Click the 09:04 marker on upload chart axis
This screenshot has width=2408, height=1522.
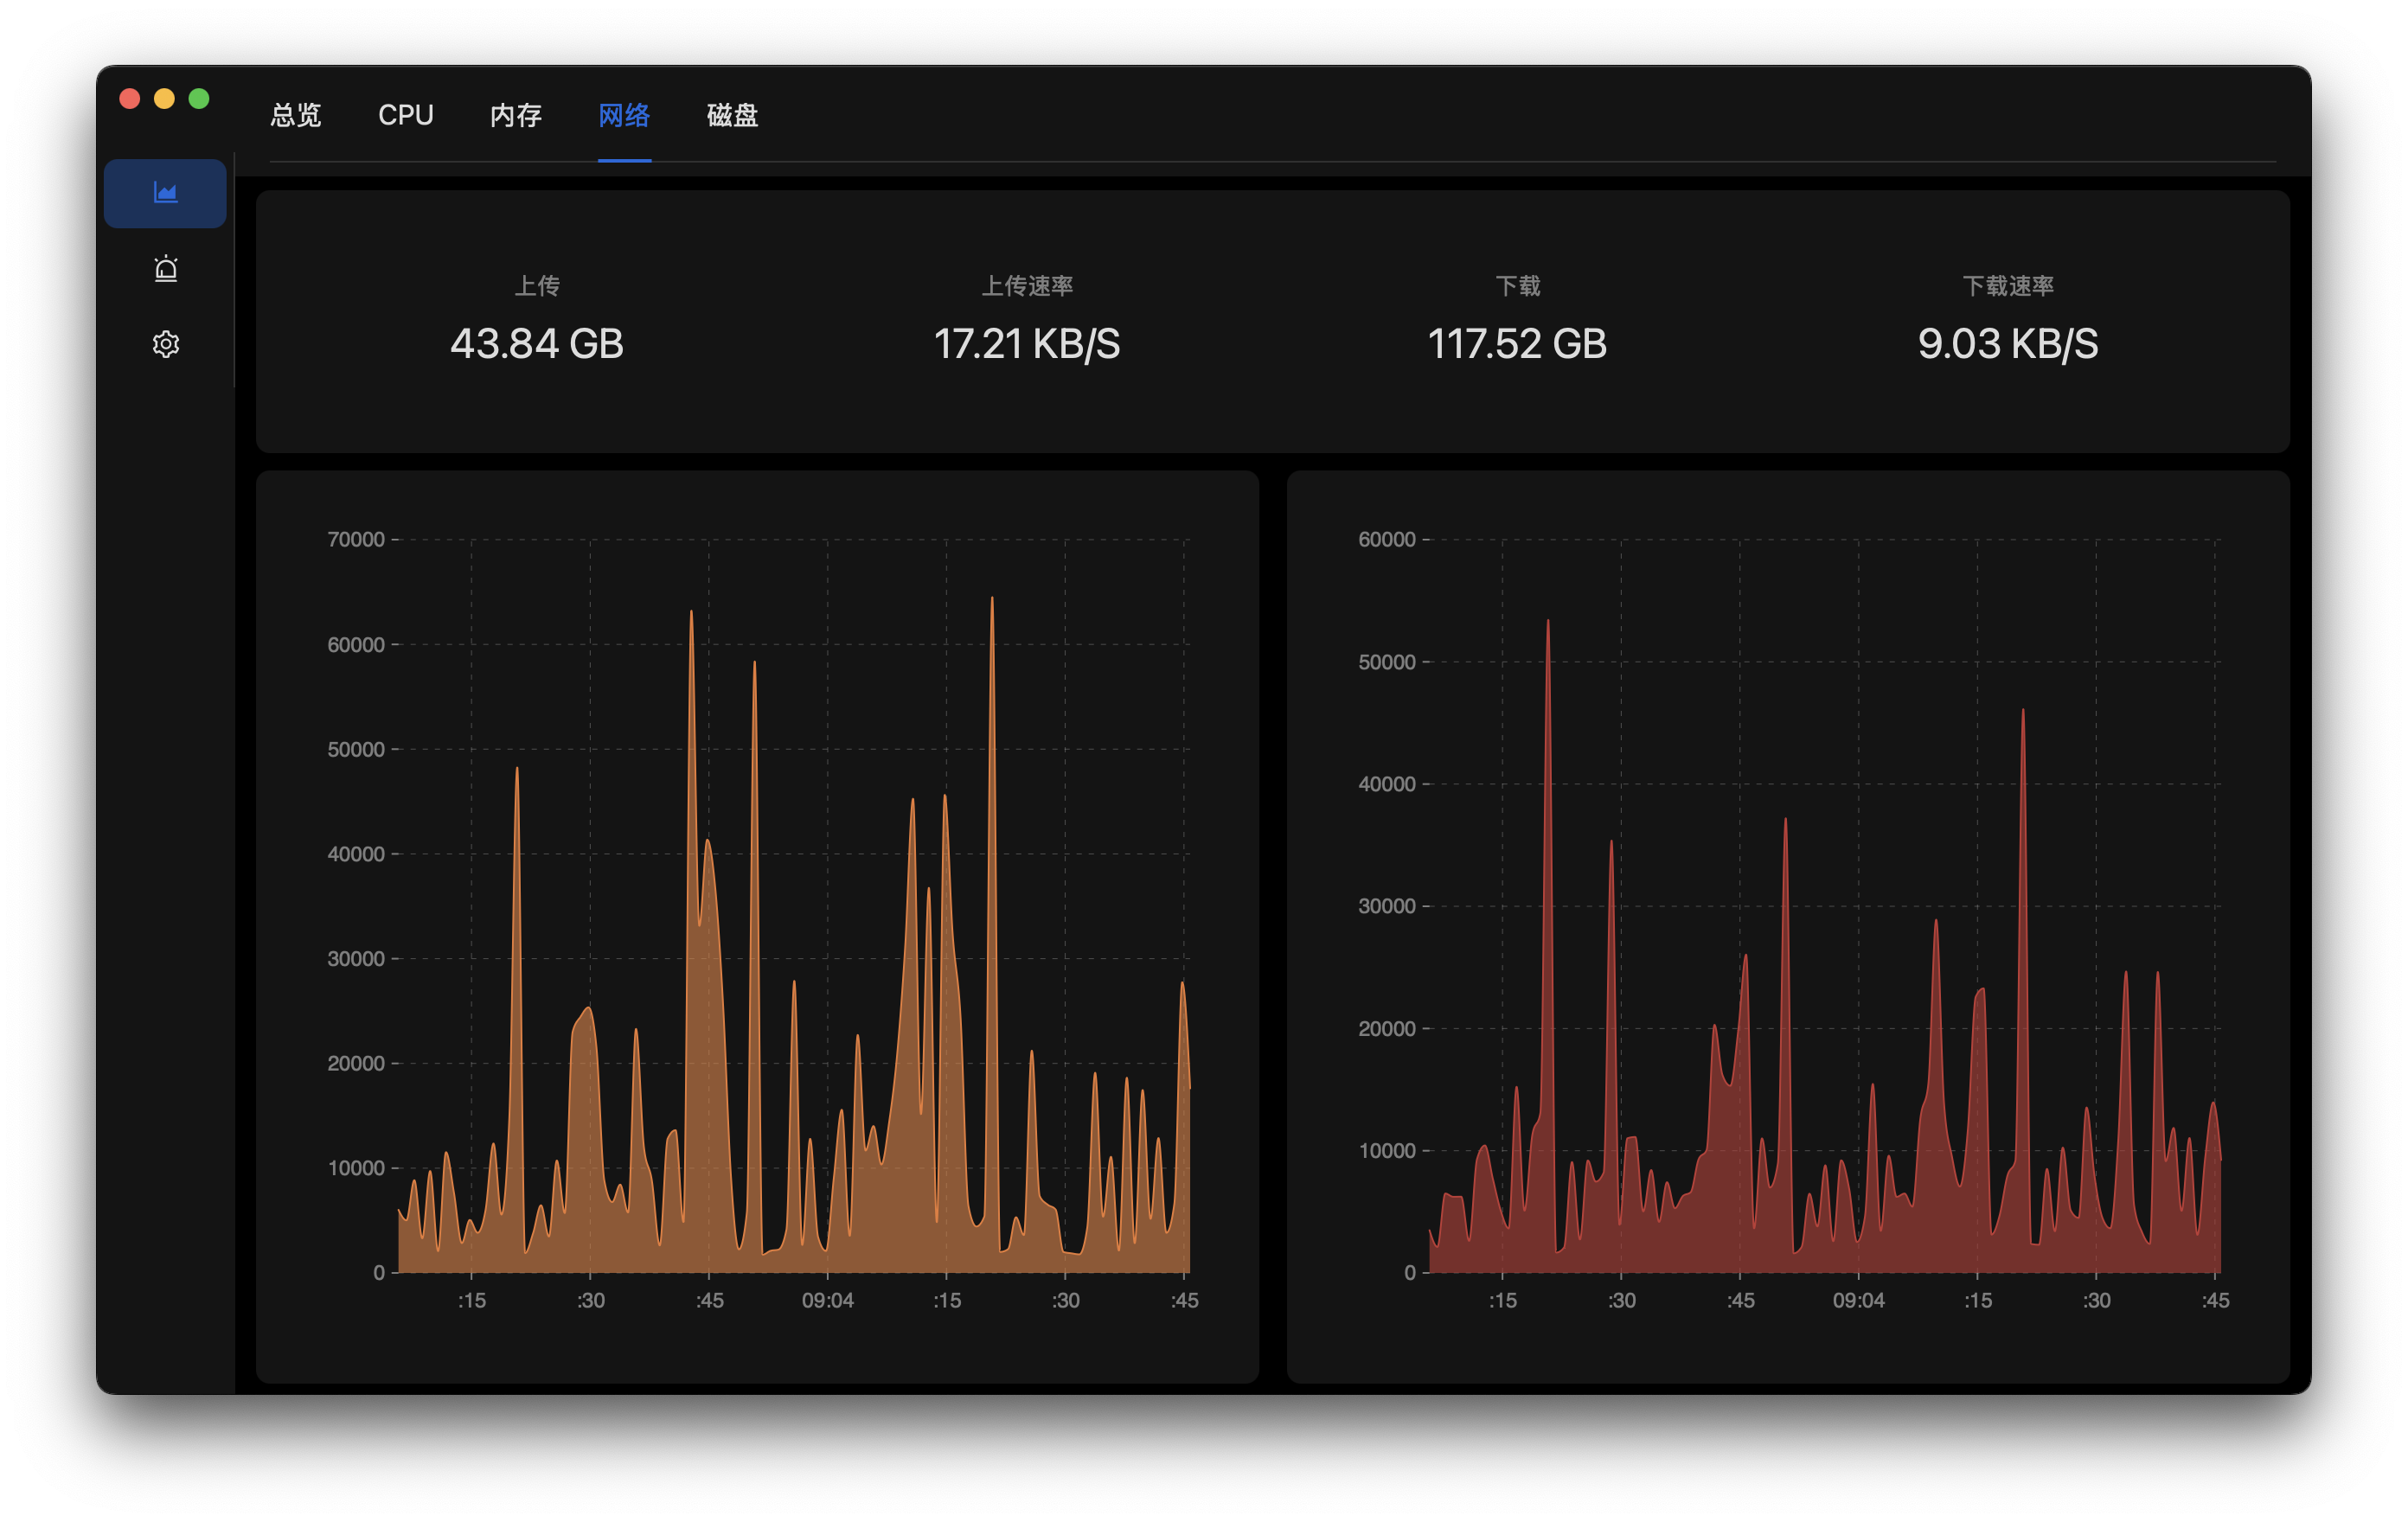(827, 1300)
